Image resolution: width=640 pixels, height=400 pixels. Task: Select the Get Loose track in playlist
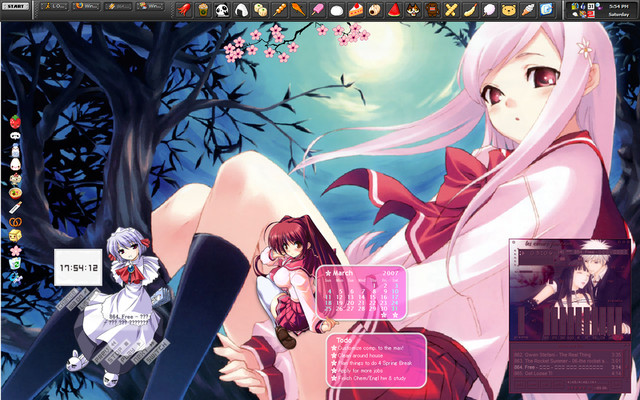click(568, 373)
